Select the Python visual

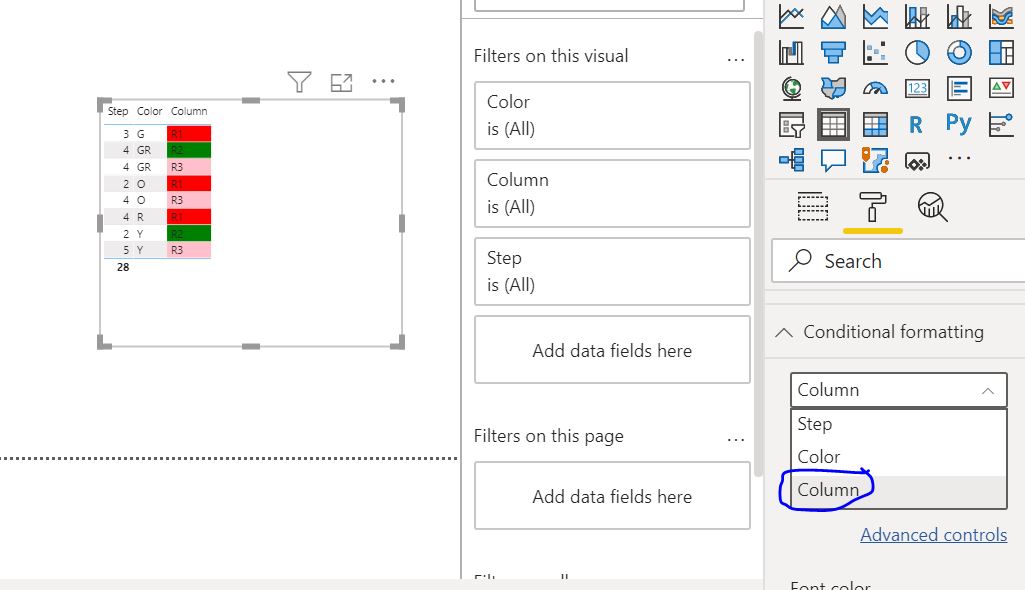pos(958,123)
